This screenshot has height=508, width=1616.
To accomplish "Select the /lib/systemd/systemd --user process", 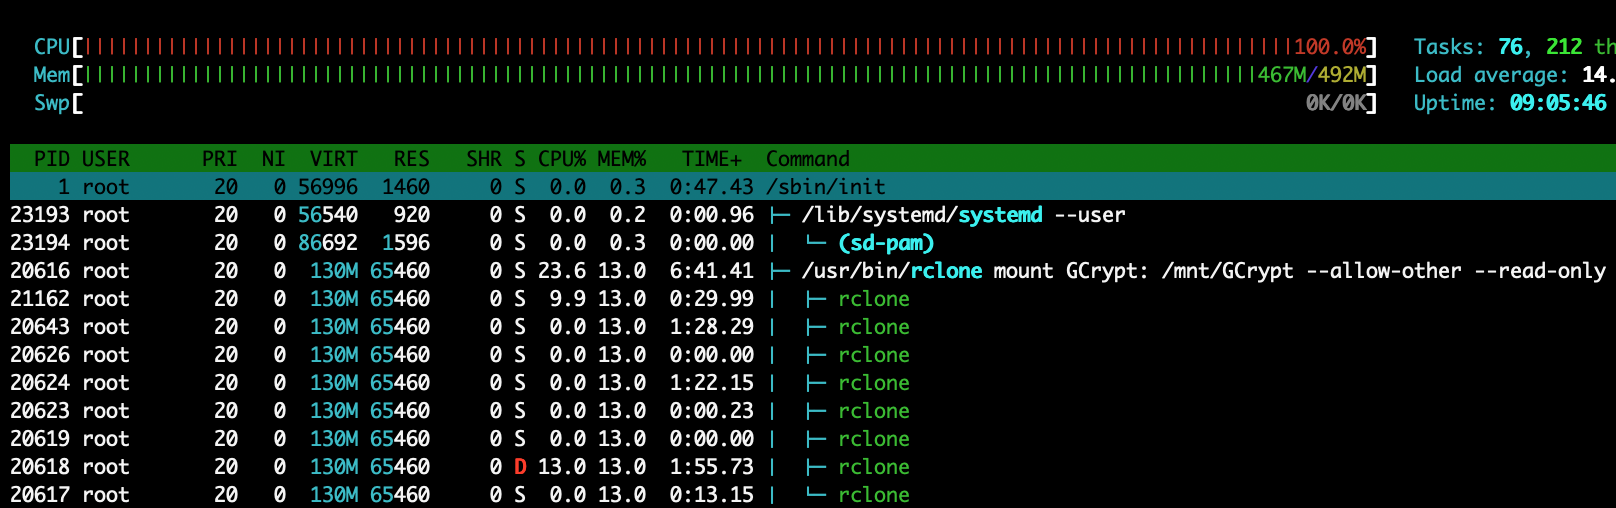I will [x=963, y=215].
